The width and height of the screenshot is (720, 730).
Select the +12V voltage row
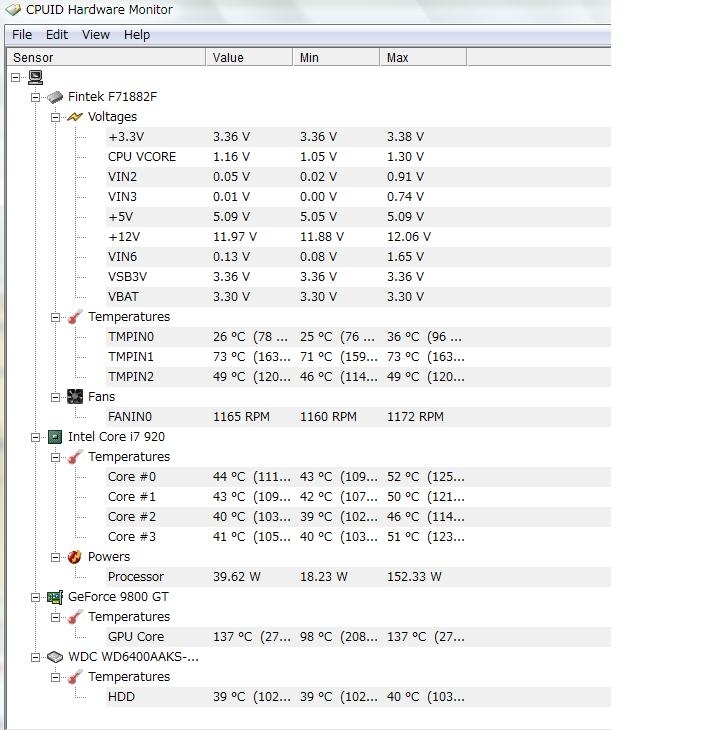(x=358, y=237)
